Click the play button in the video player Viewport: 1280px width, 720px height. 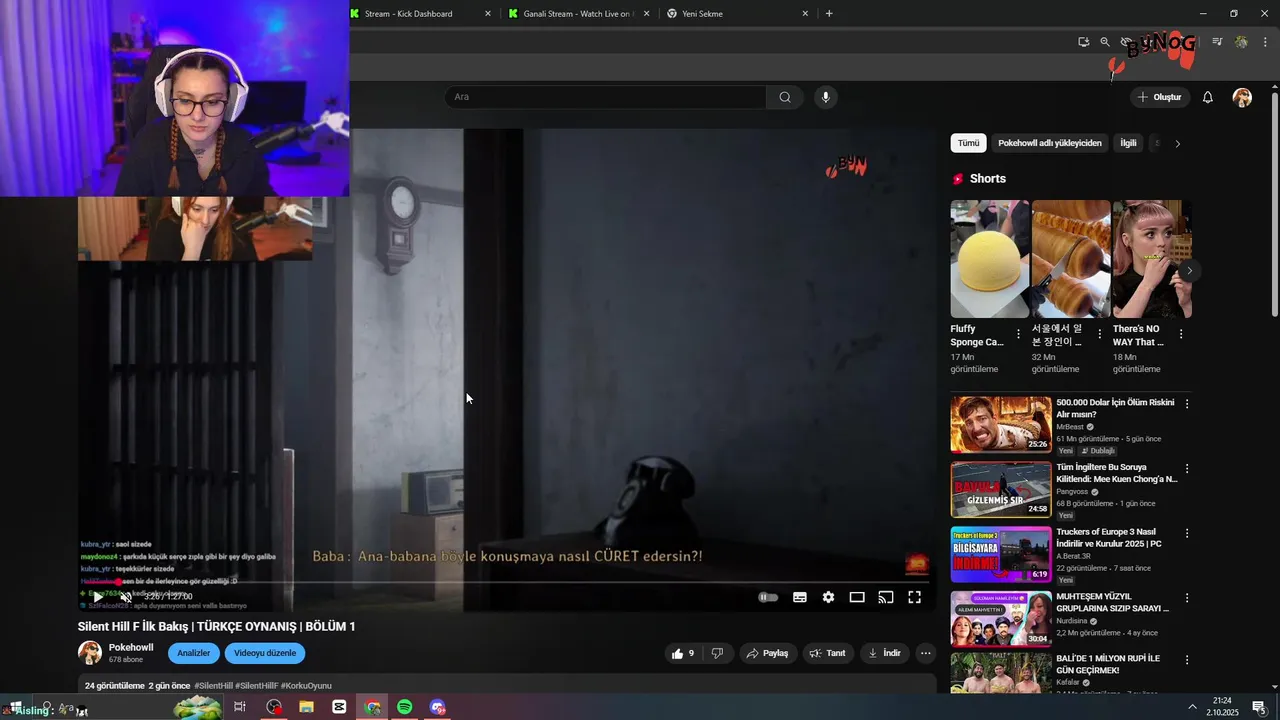tap(97, 597)
